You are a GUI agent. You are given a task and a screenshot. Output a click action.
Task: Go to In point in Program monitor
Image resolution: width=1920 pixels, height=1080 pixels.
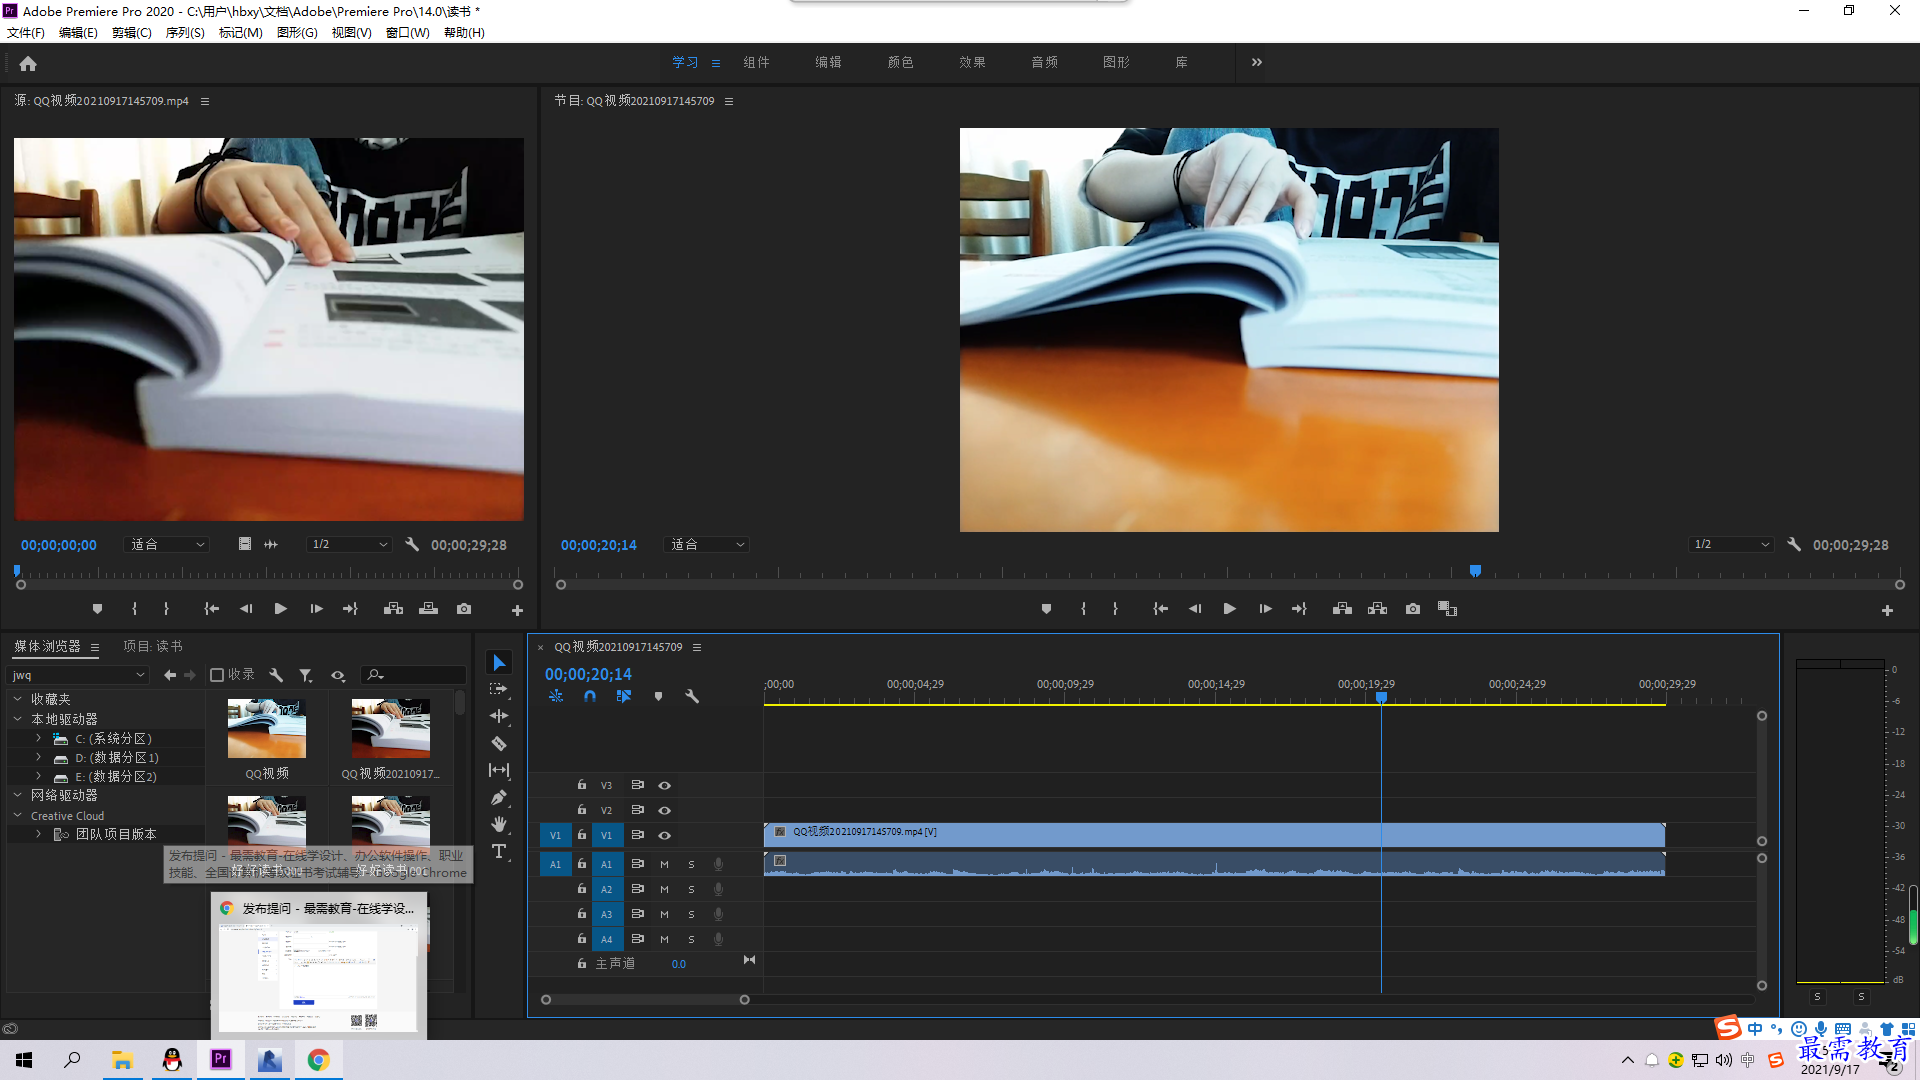(x=1160, y=609)
